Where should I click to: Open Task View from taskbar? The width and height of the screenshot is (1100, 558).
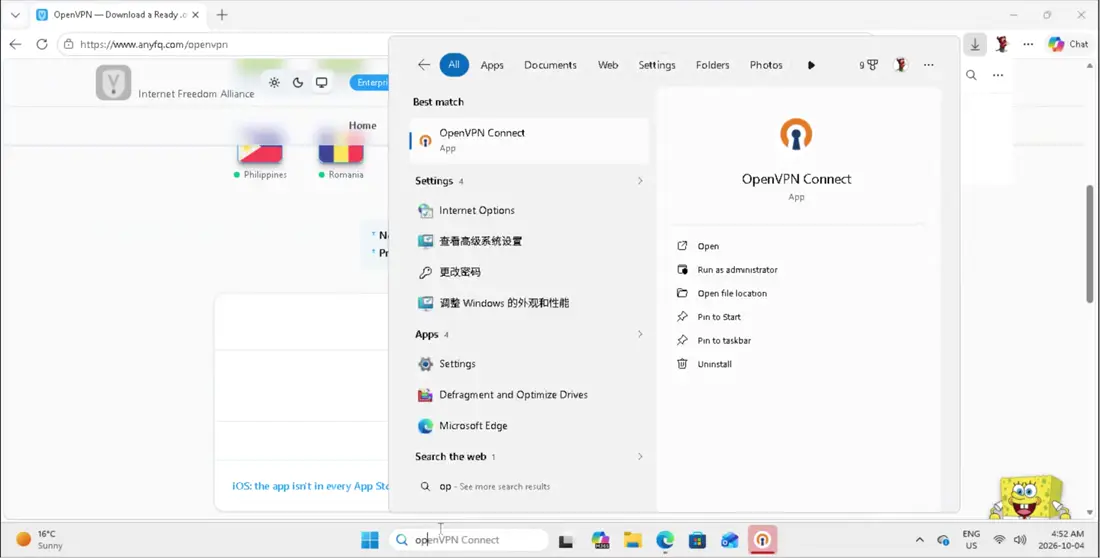[x=566, y=540]
